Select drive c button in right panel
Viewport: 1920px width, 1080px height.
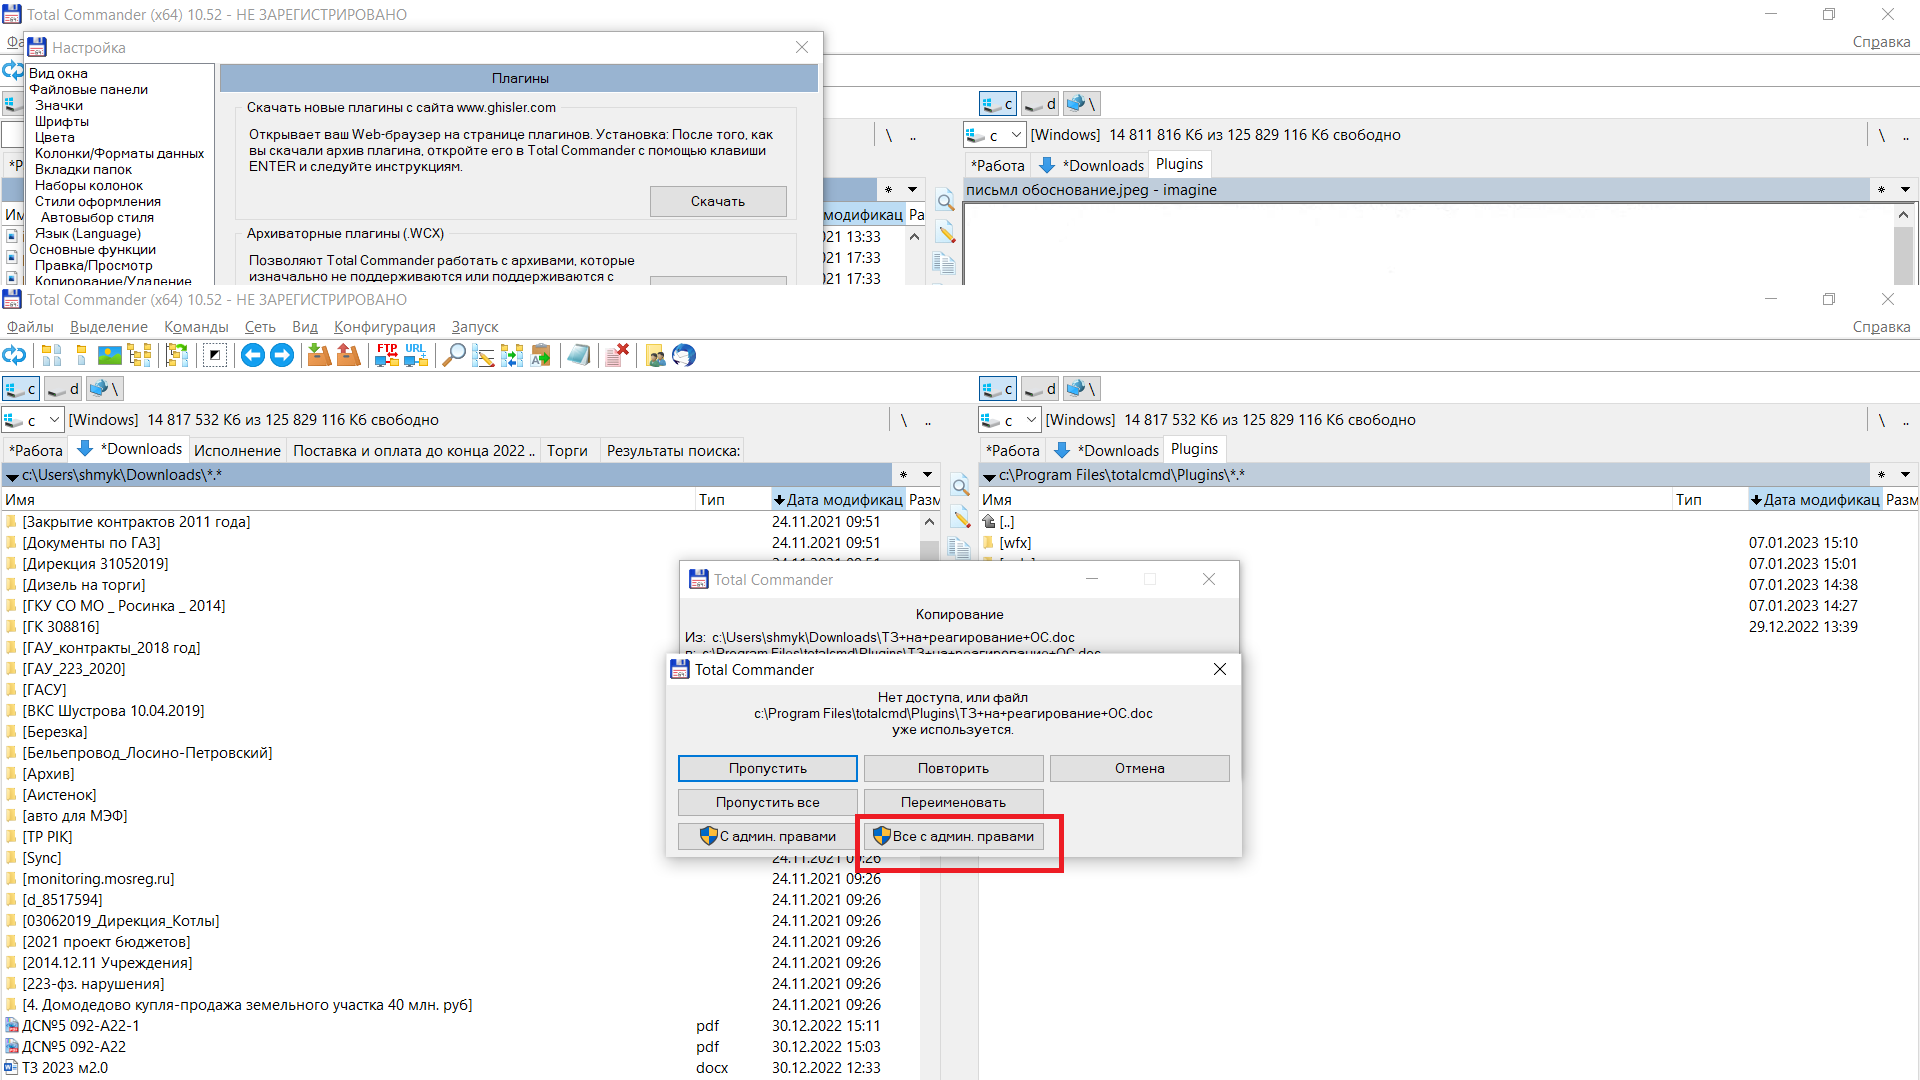click(998, 389)
